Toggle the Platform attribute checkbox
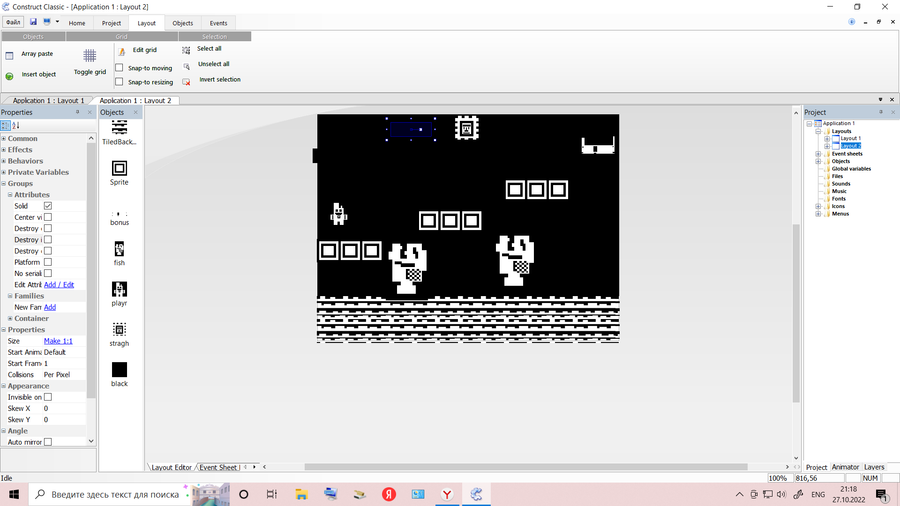The image size is (900, 506). [x=48, y=262]
